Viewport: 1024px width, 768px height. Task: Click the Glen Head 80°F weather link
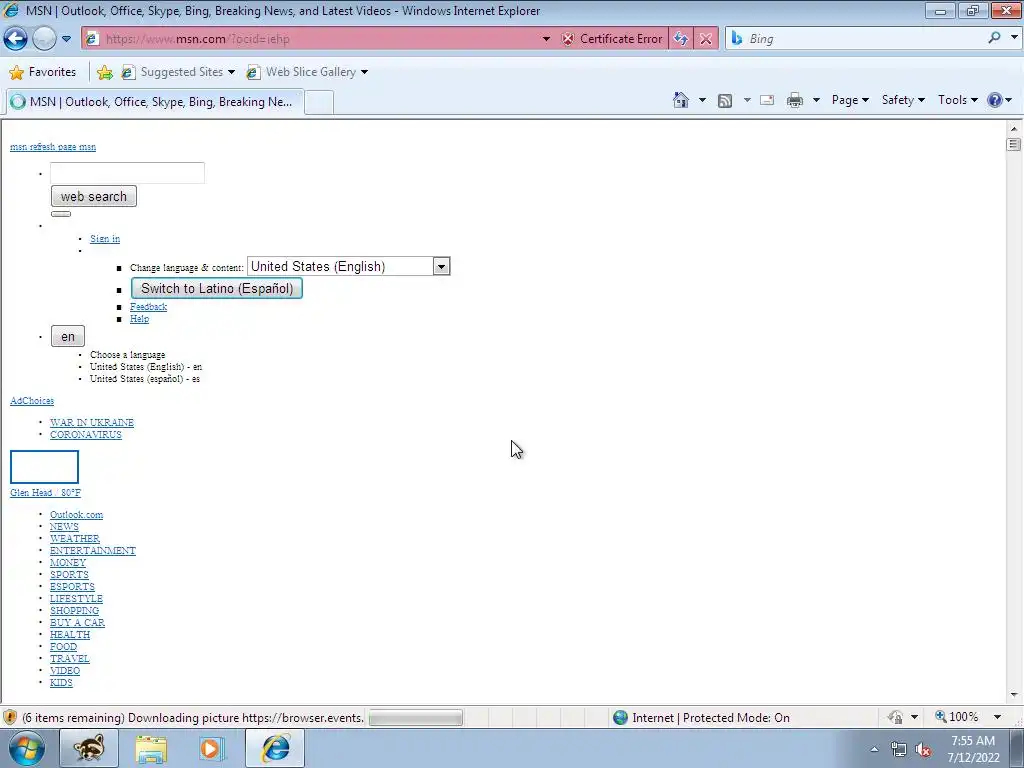point(46,492)
